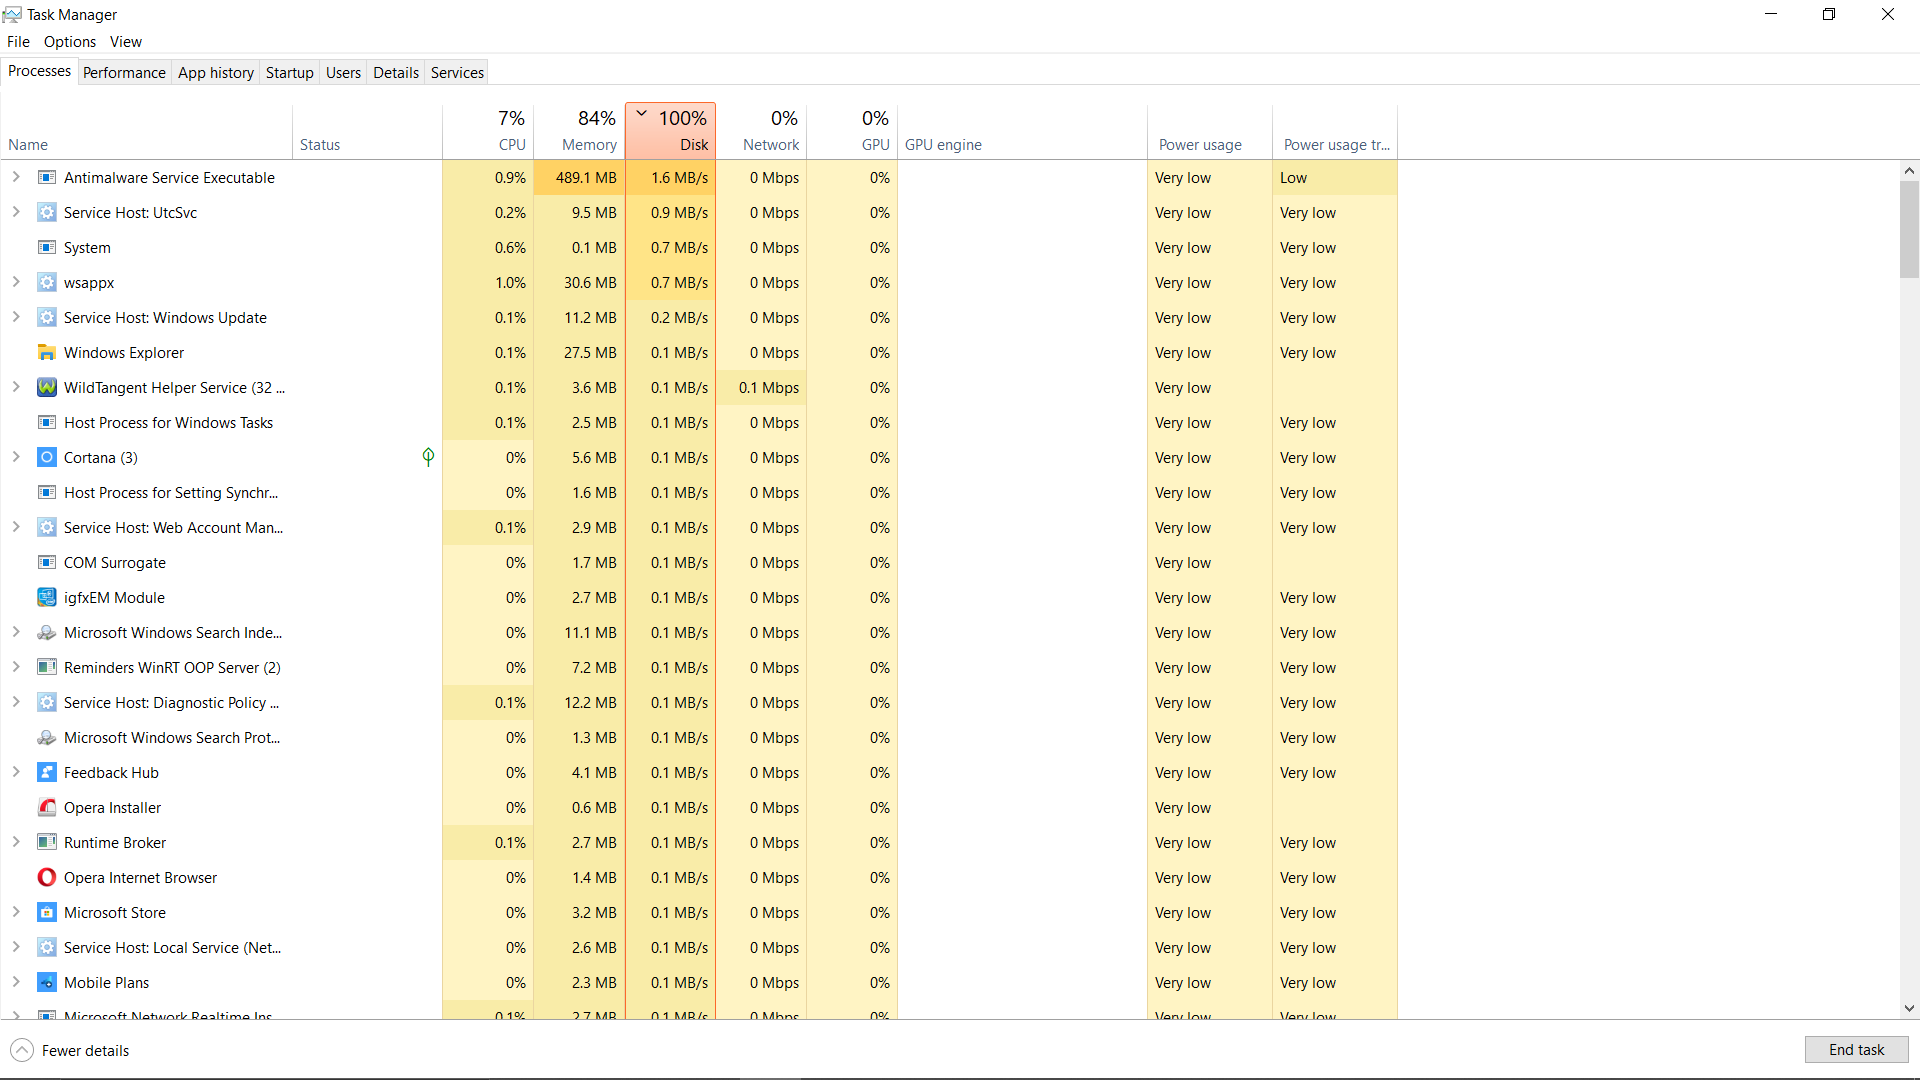Select the 489.1 MB memory cell
The width and height of the screenshot is (1920, 1080).
tap(579, 178)
